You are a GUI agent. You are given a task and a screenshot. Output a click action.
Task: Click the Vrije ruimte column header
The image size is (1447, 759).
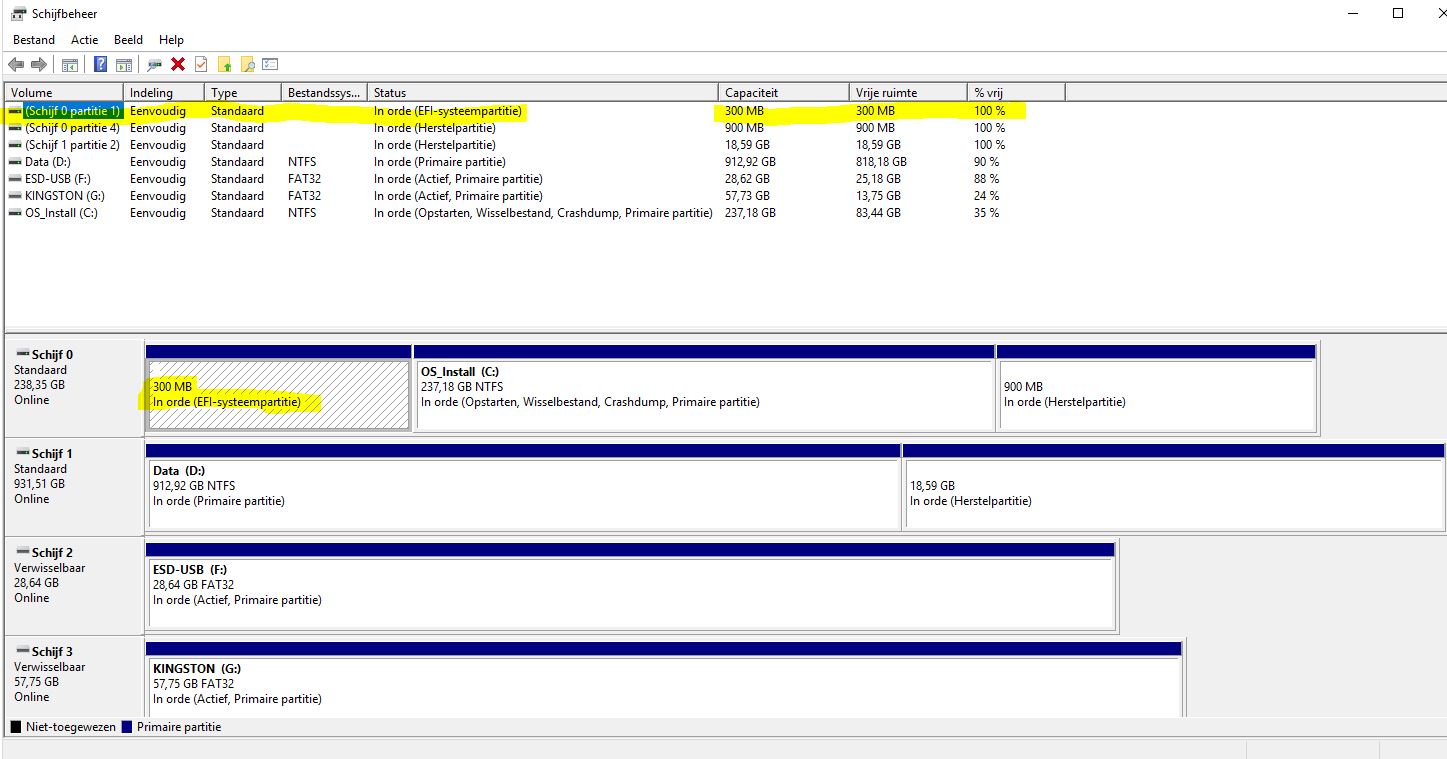[906, 93]
